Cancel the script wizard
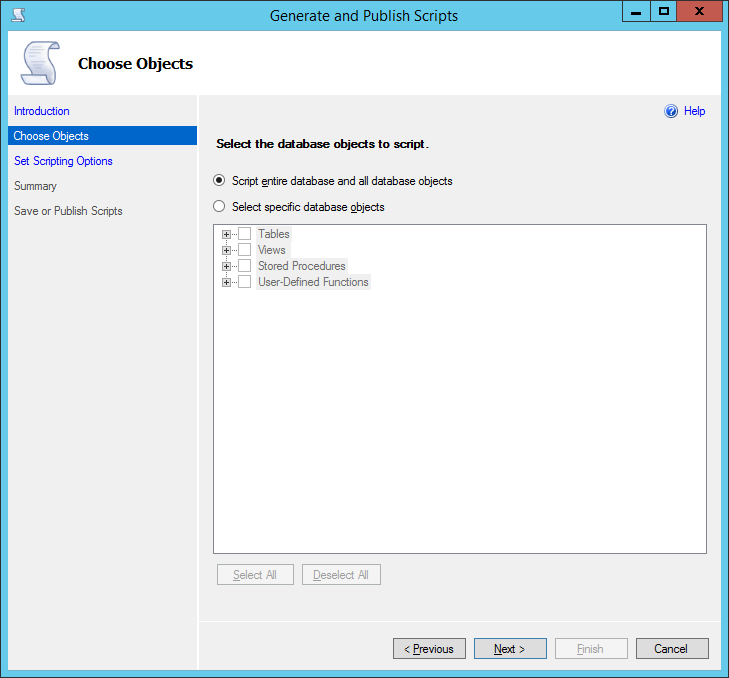729x678 pixels. click(671, 649)
